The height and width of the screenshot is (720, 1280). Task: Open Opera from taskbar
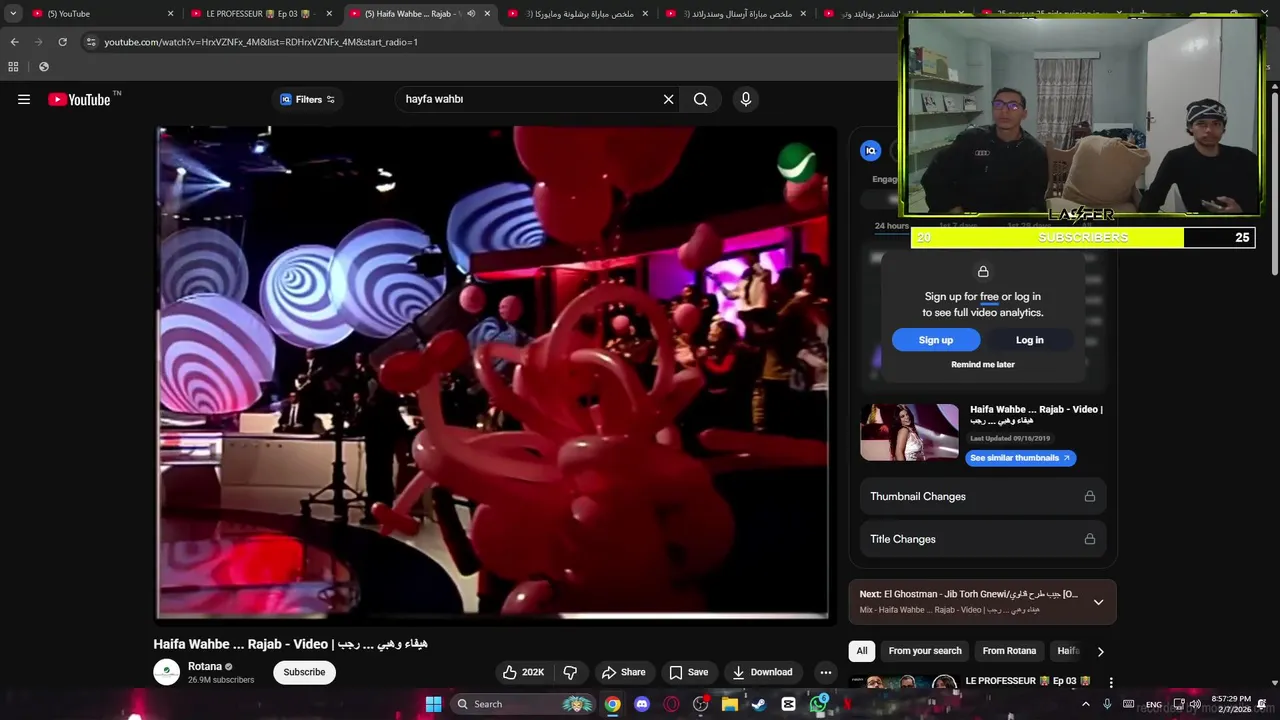point(671,704)
